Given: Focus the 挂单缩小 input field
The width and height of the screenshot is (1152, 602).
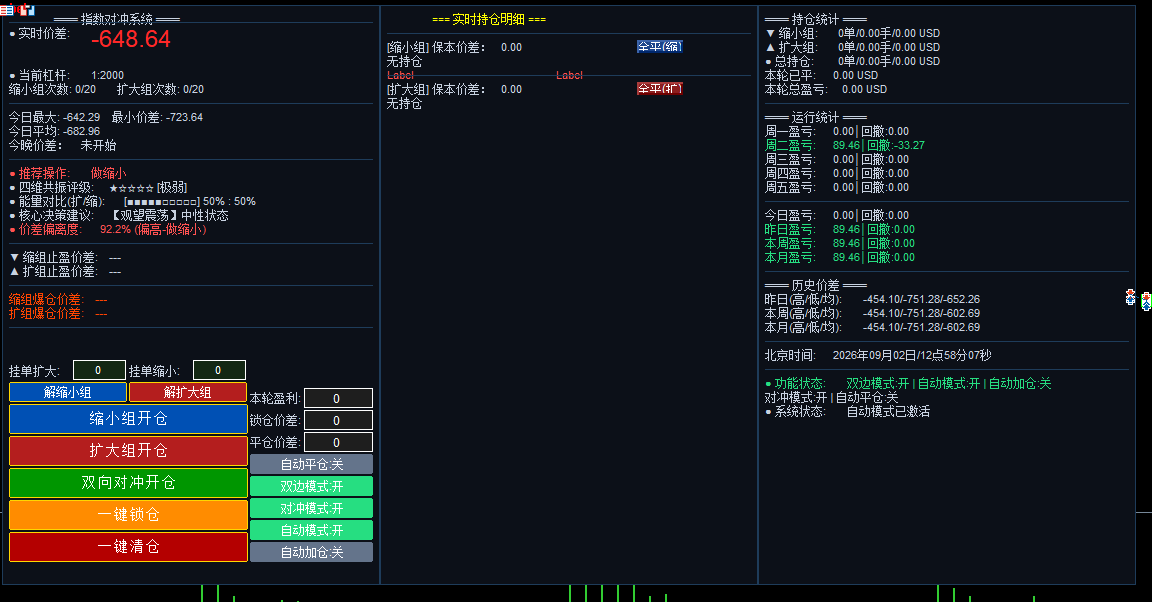Looking at the screenshot, I should tap(218, 370).
